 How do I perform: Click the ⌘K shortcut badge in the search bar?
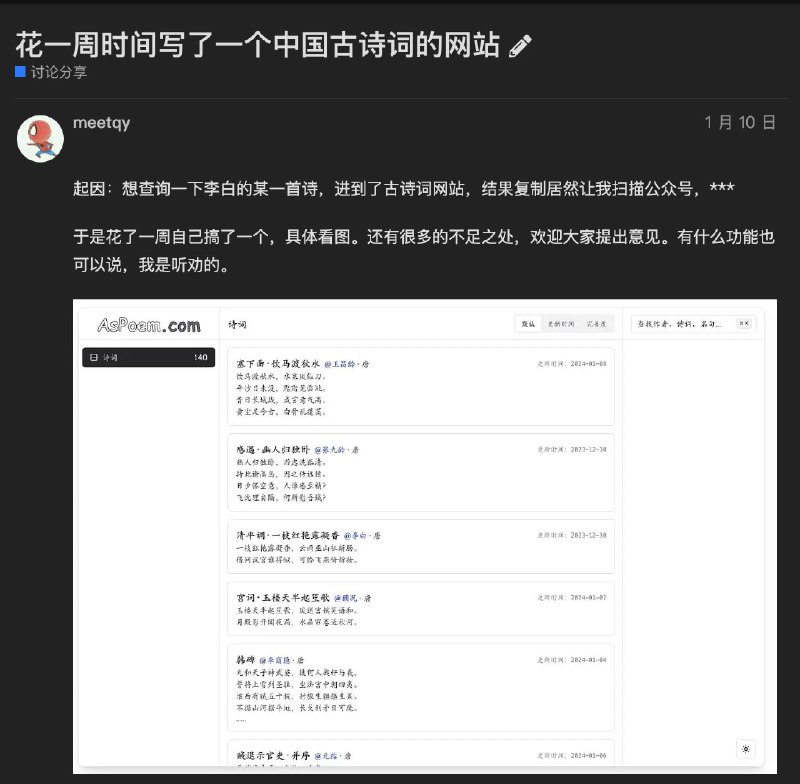click(742, 324)
